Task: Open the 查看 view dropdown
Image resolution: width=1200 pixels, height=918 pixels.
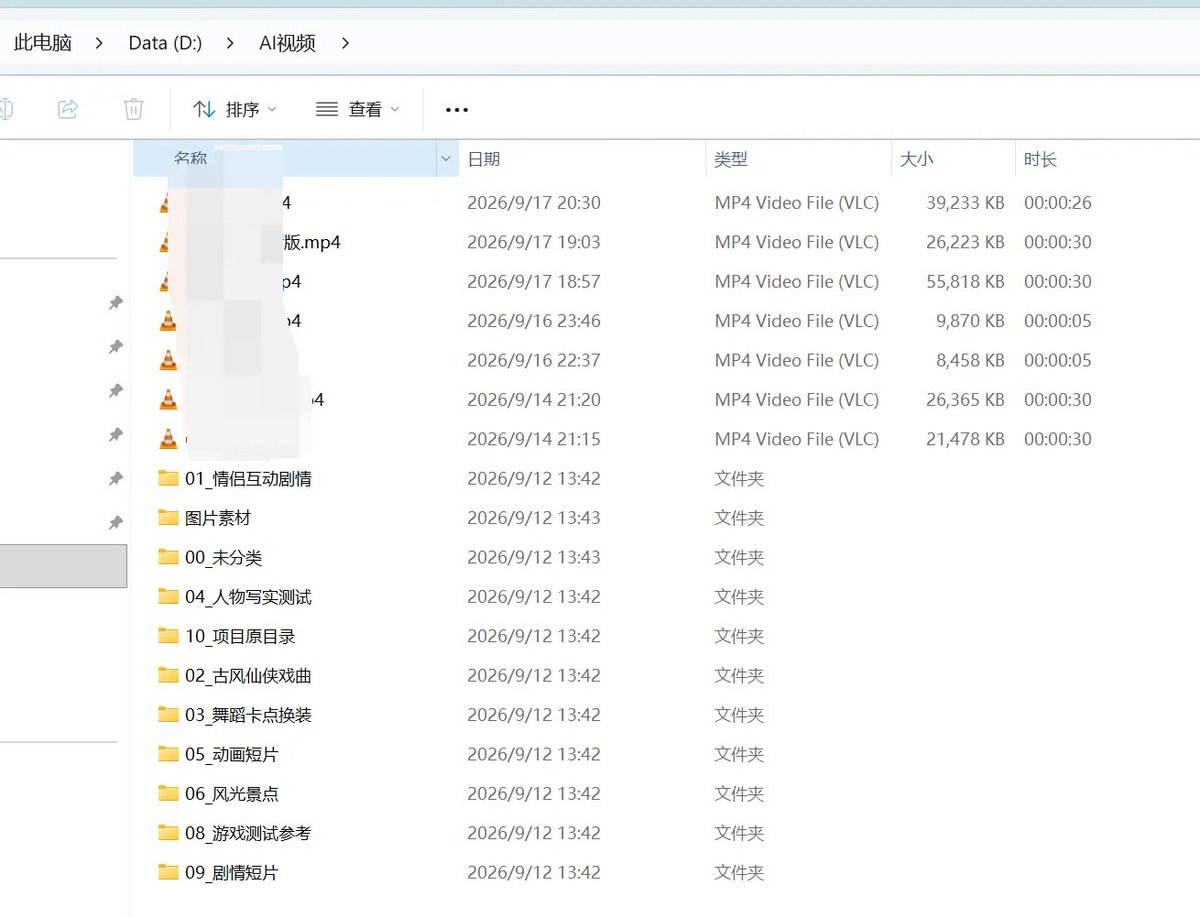Action: pos(357,109)
